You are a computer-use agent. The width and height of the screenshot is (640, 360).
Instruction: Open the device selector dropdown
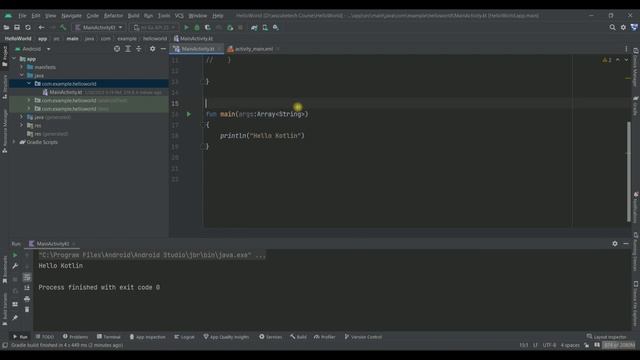coord(154,27)
